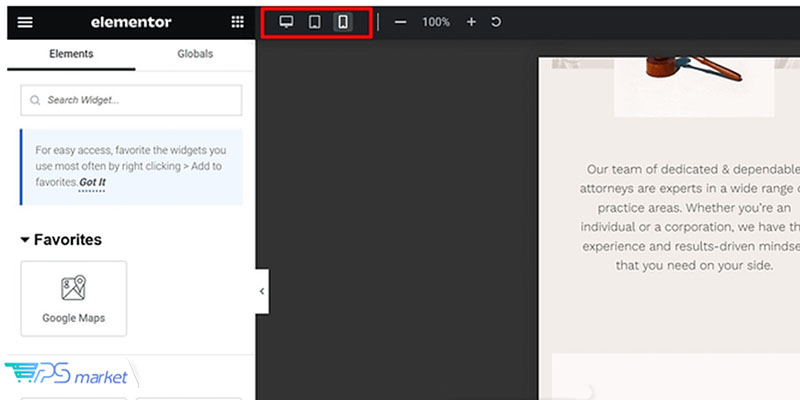Select the attorneys paragraph in the preview
Image resolution: width=800 pixels, height=400 pixels.
689,217
